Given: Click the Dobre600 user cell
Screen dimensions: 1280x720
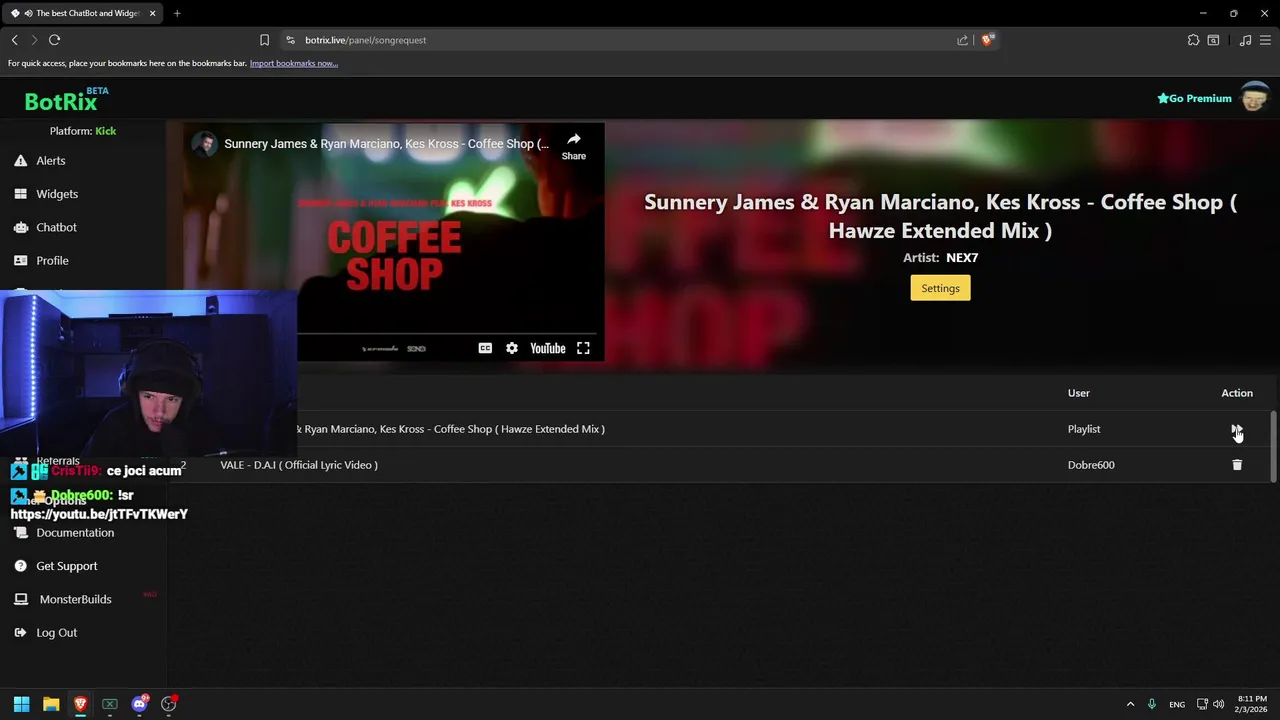Looking at the screenshot, I should pyautogui.click(x=1091, y=465).
